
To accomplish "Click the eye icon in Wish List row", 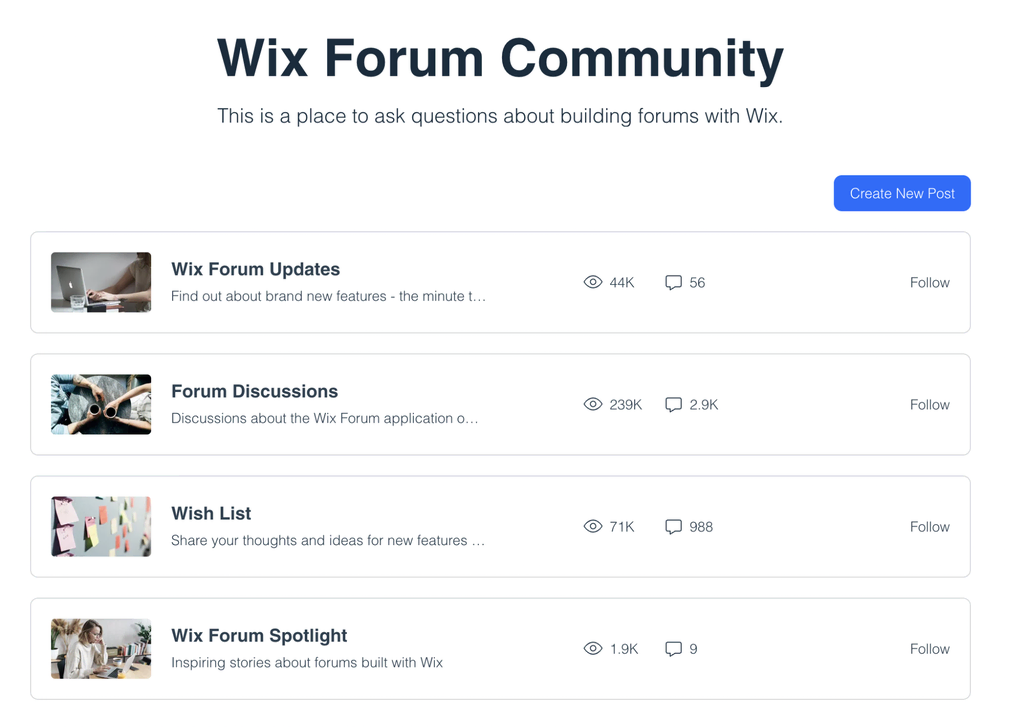I will tap(592, 526).
